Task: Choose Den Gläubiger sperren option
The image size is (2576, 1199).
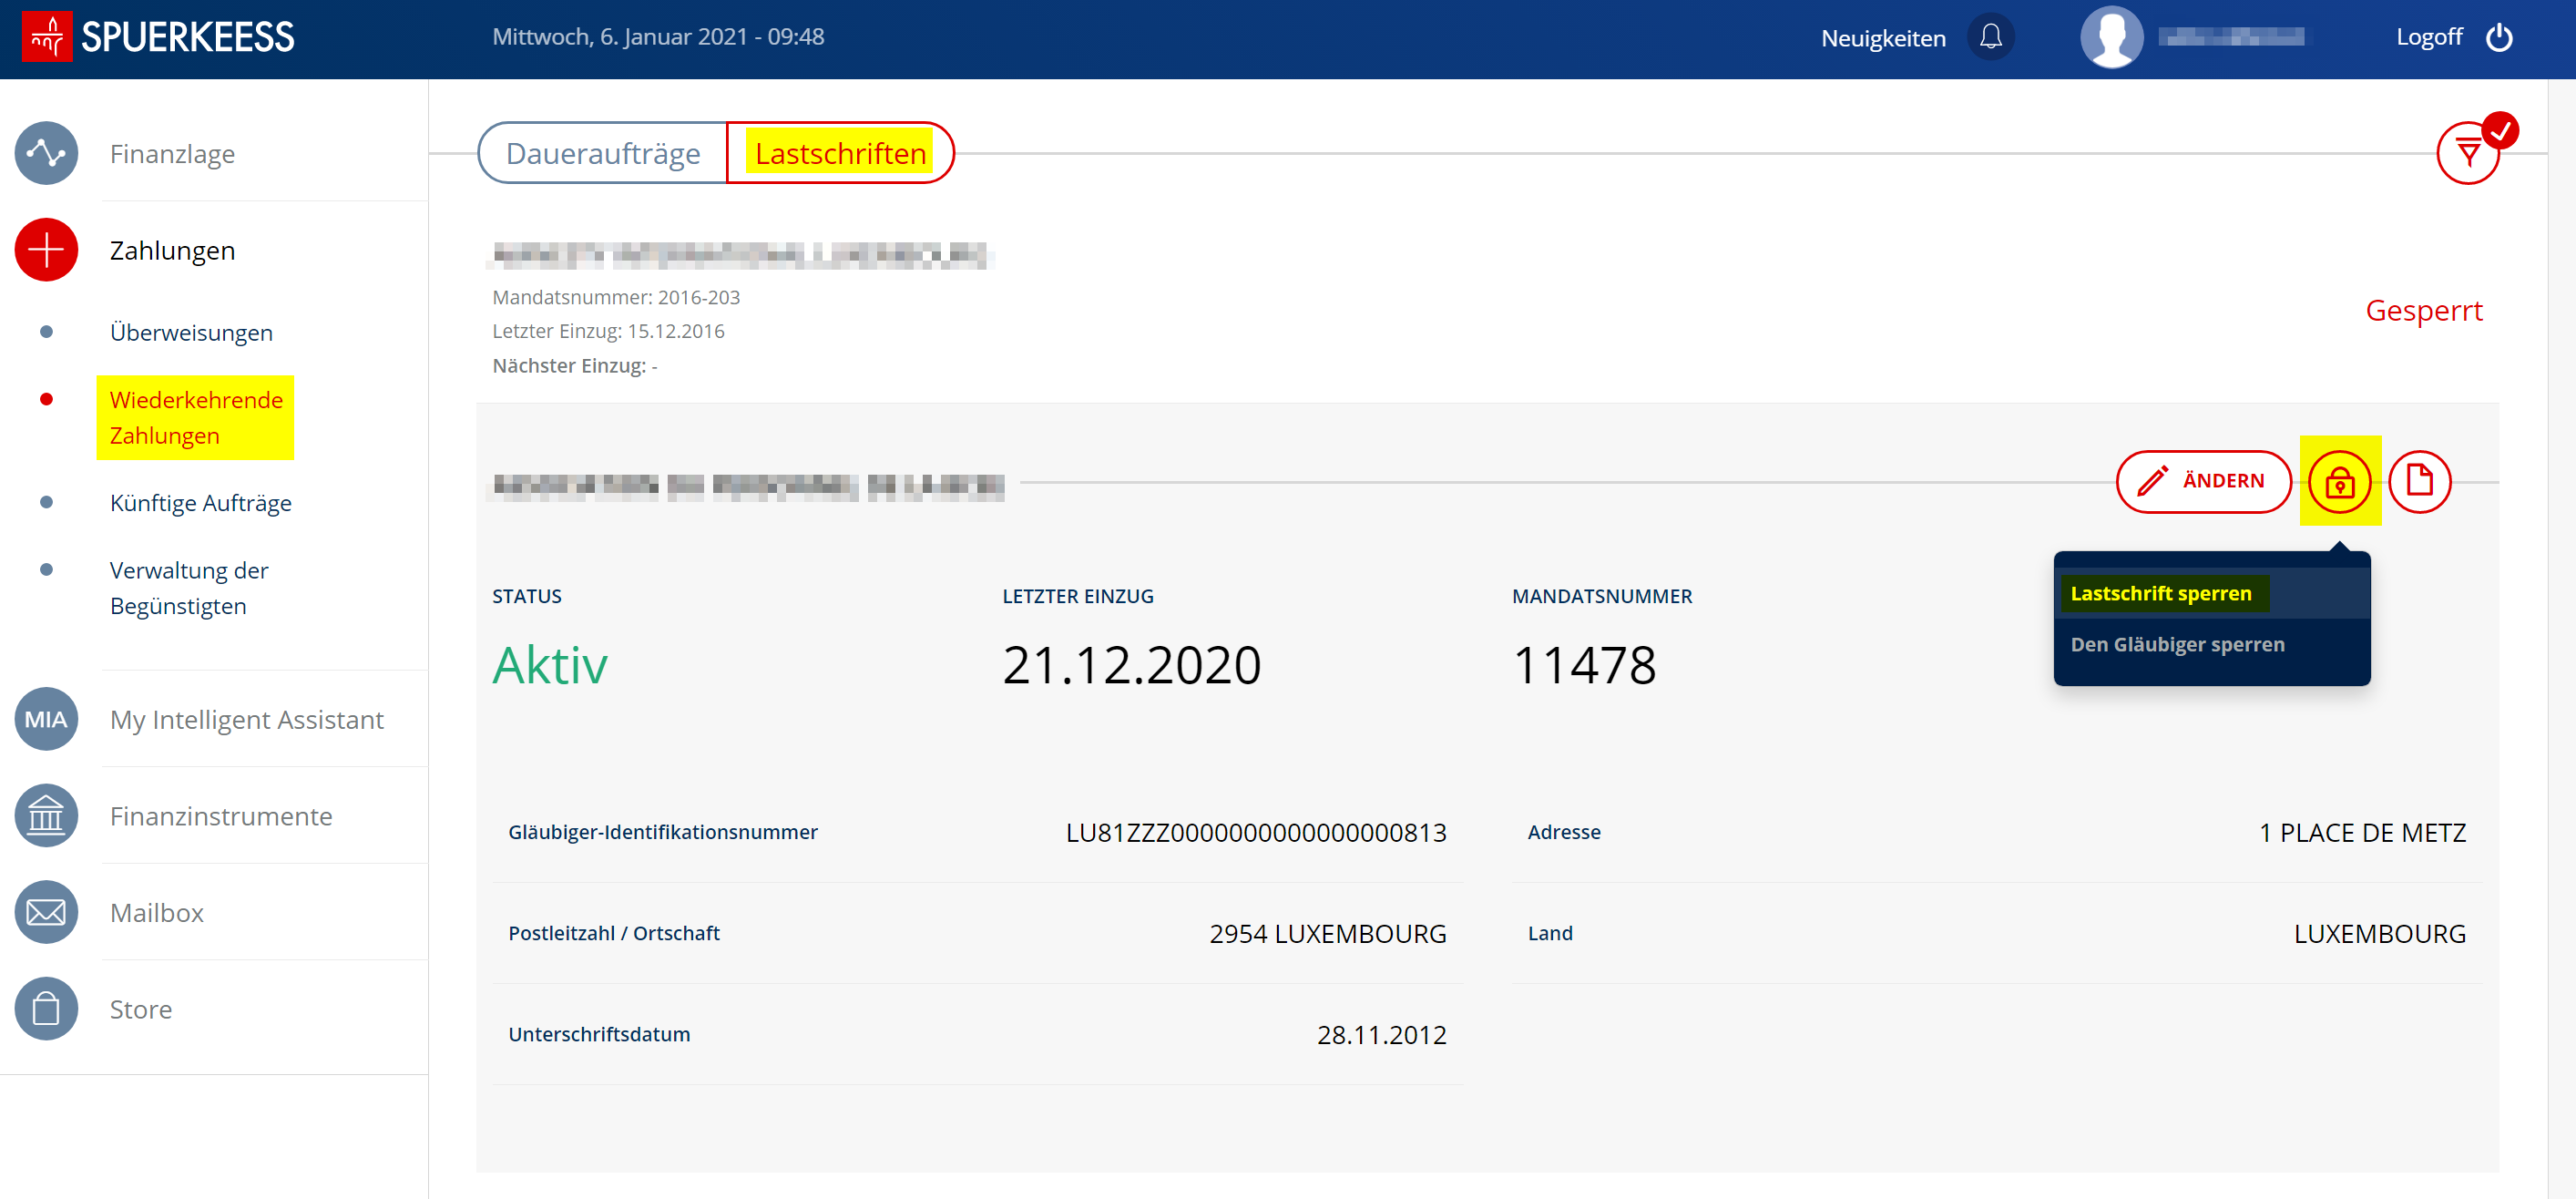Action: point(2177,644)
